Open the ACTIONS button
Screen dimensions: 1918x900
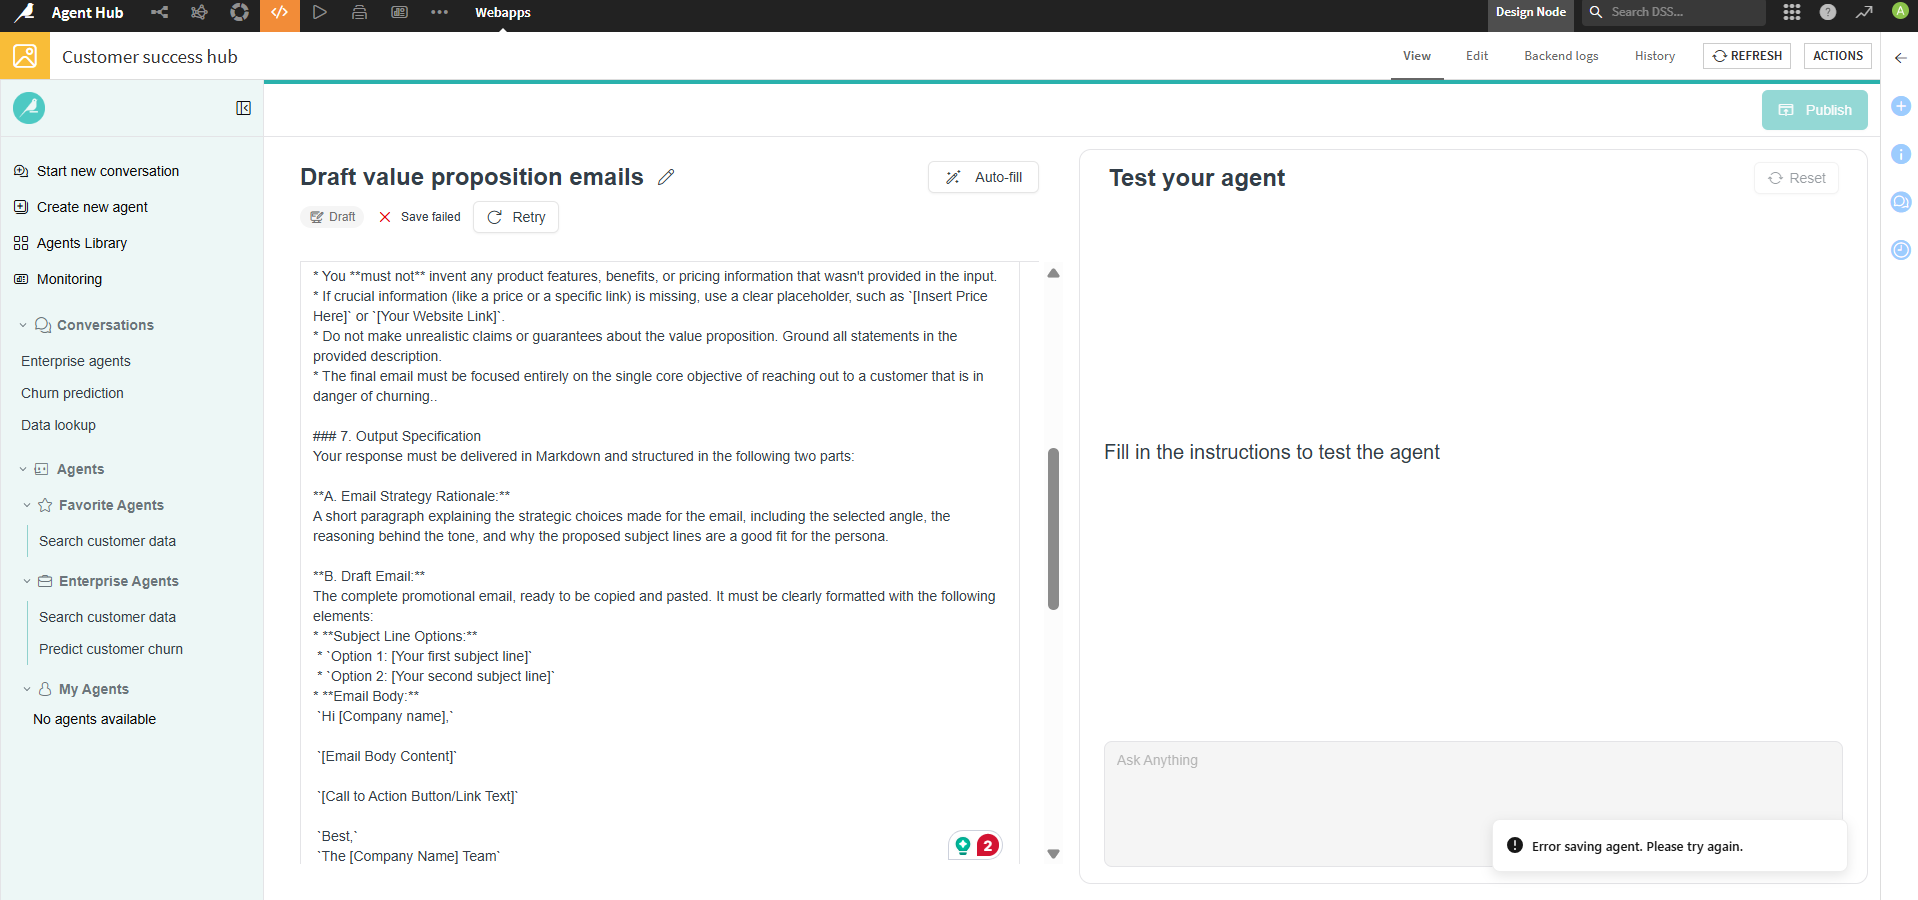click(x=1838, y=56)
